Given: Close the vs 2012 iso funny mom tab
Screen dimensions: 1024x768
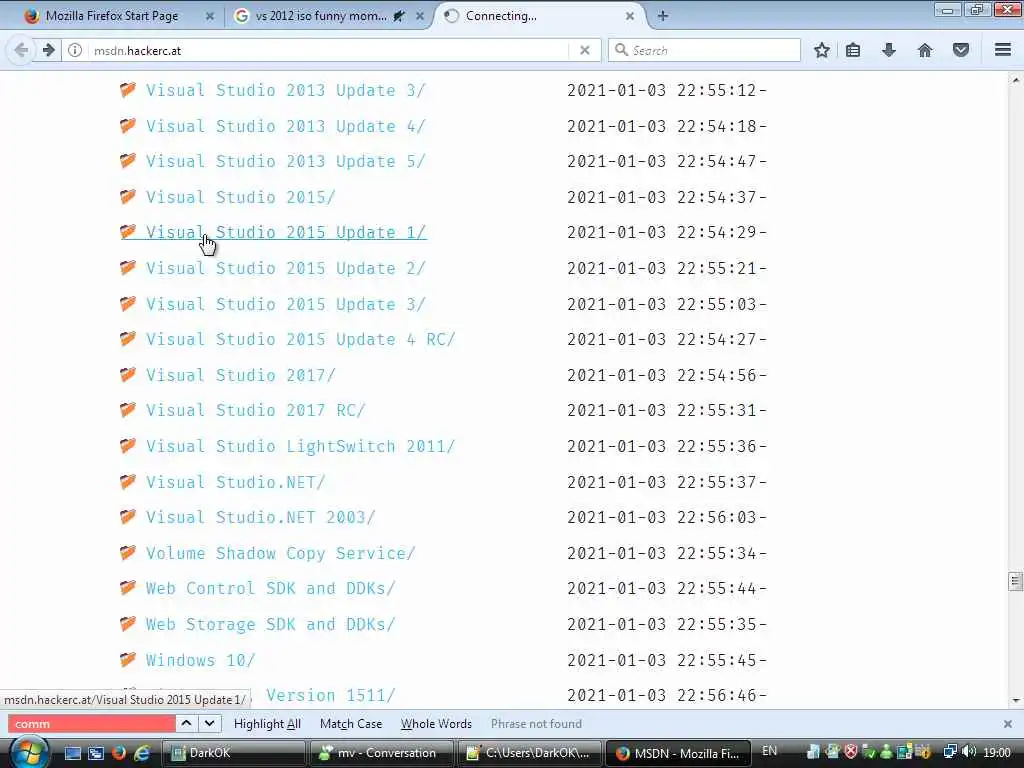Looking at the screenshot, I should (x=420, y=16).
